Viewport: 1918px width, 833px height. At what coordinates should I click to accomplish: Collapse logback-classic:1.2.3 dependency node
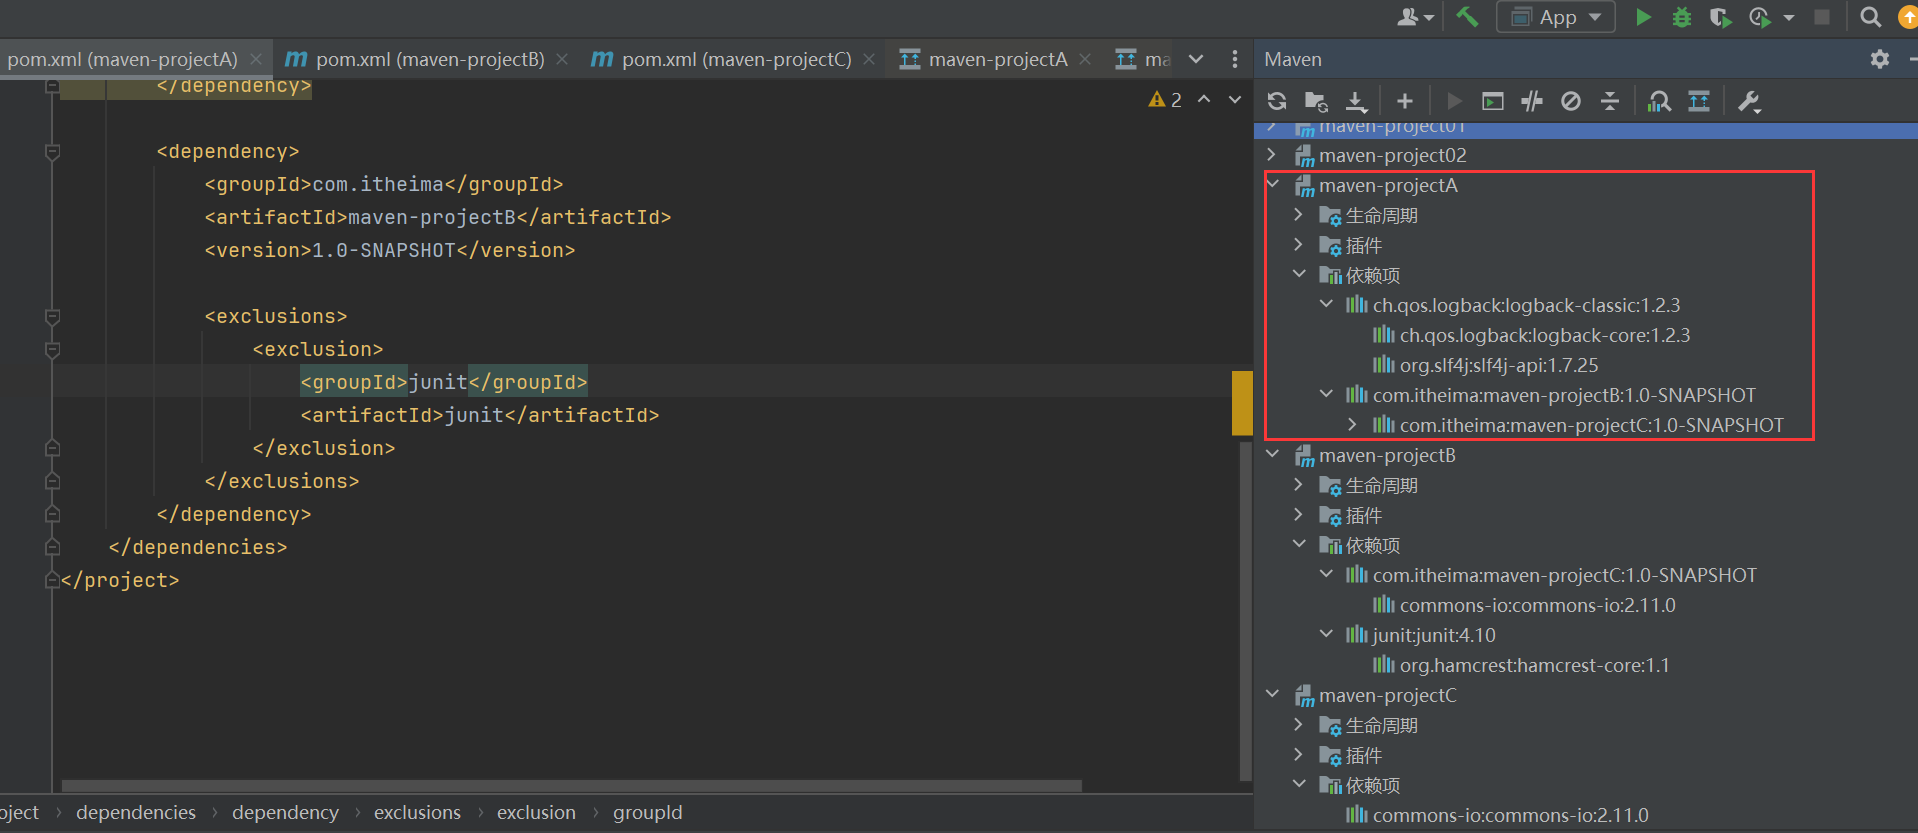pos(1326,304)
